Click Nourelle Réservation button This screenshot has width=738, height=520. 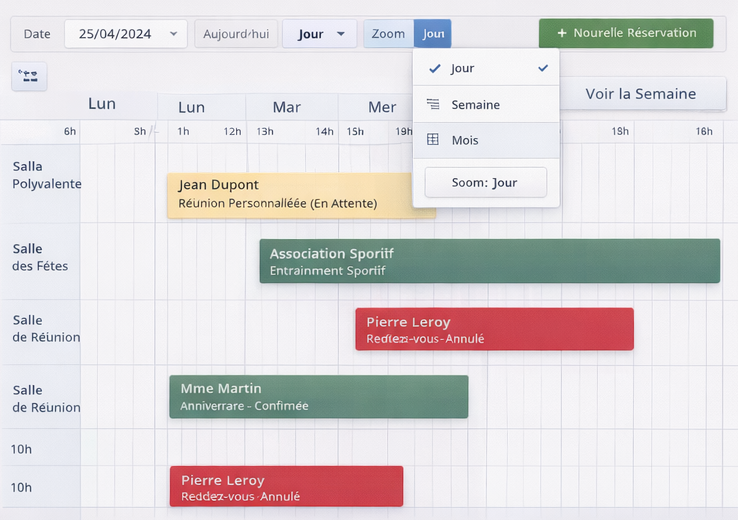click(626, 33)
